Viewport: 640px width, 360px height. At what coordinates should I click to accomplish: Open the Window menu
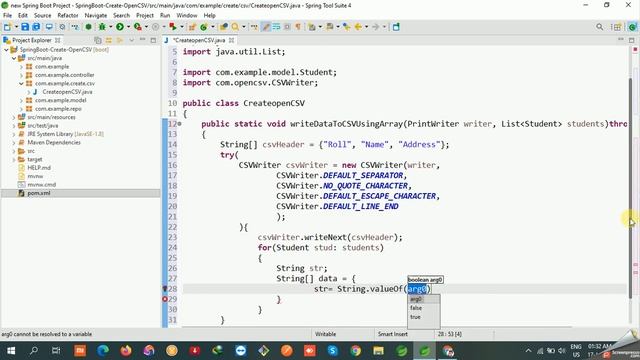[x=187, y=15]
